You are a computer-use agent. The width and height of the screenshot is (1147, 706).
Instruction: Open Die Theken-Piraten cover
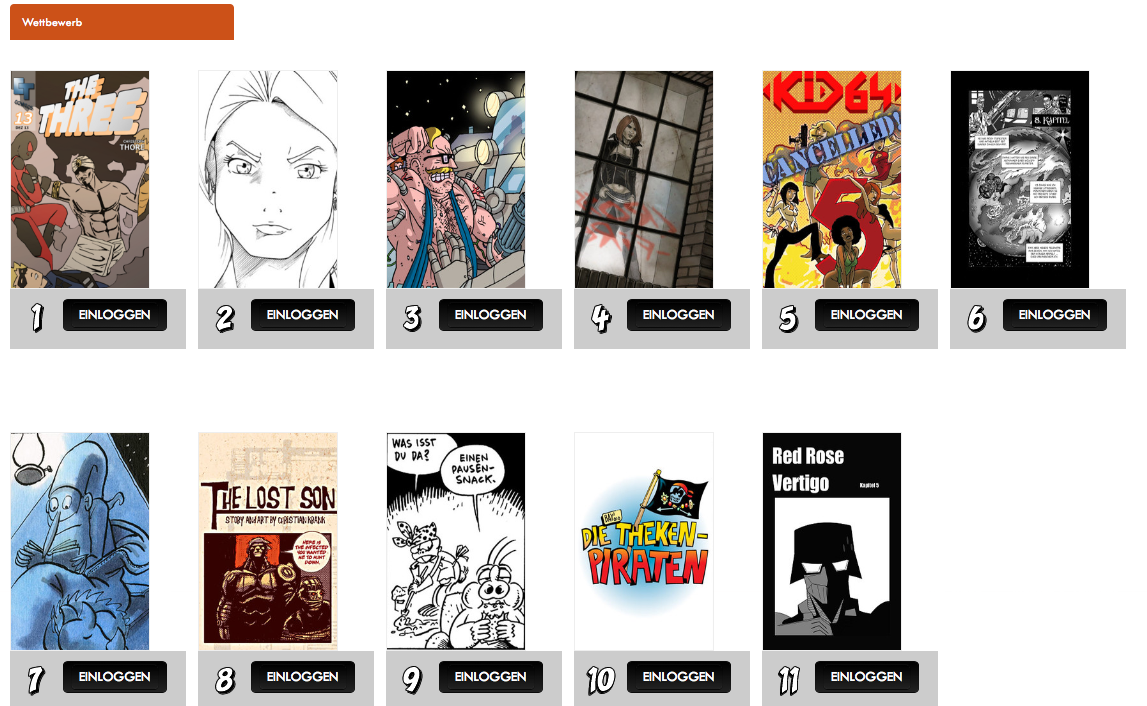[644, 541]
